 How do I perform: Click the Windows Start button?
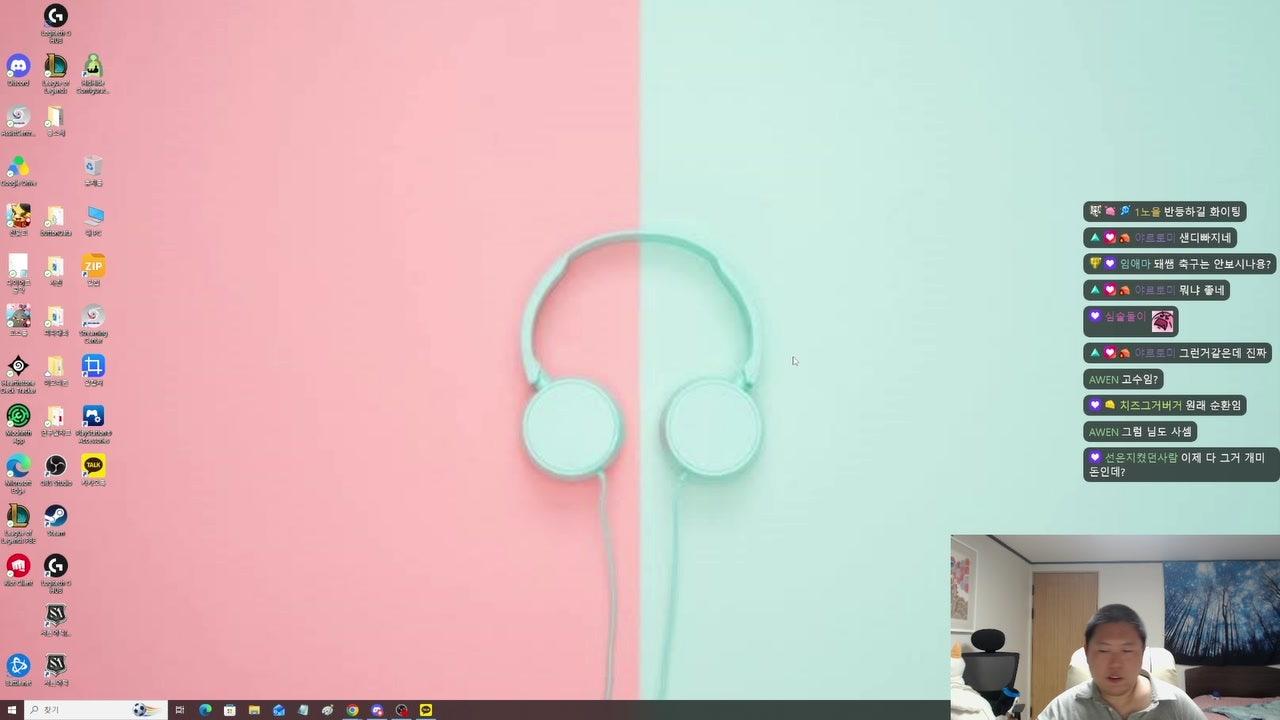click(12, 710)
